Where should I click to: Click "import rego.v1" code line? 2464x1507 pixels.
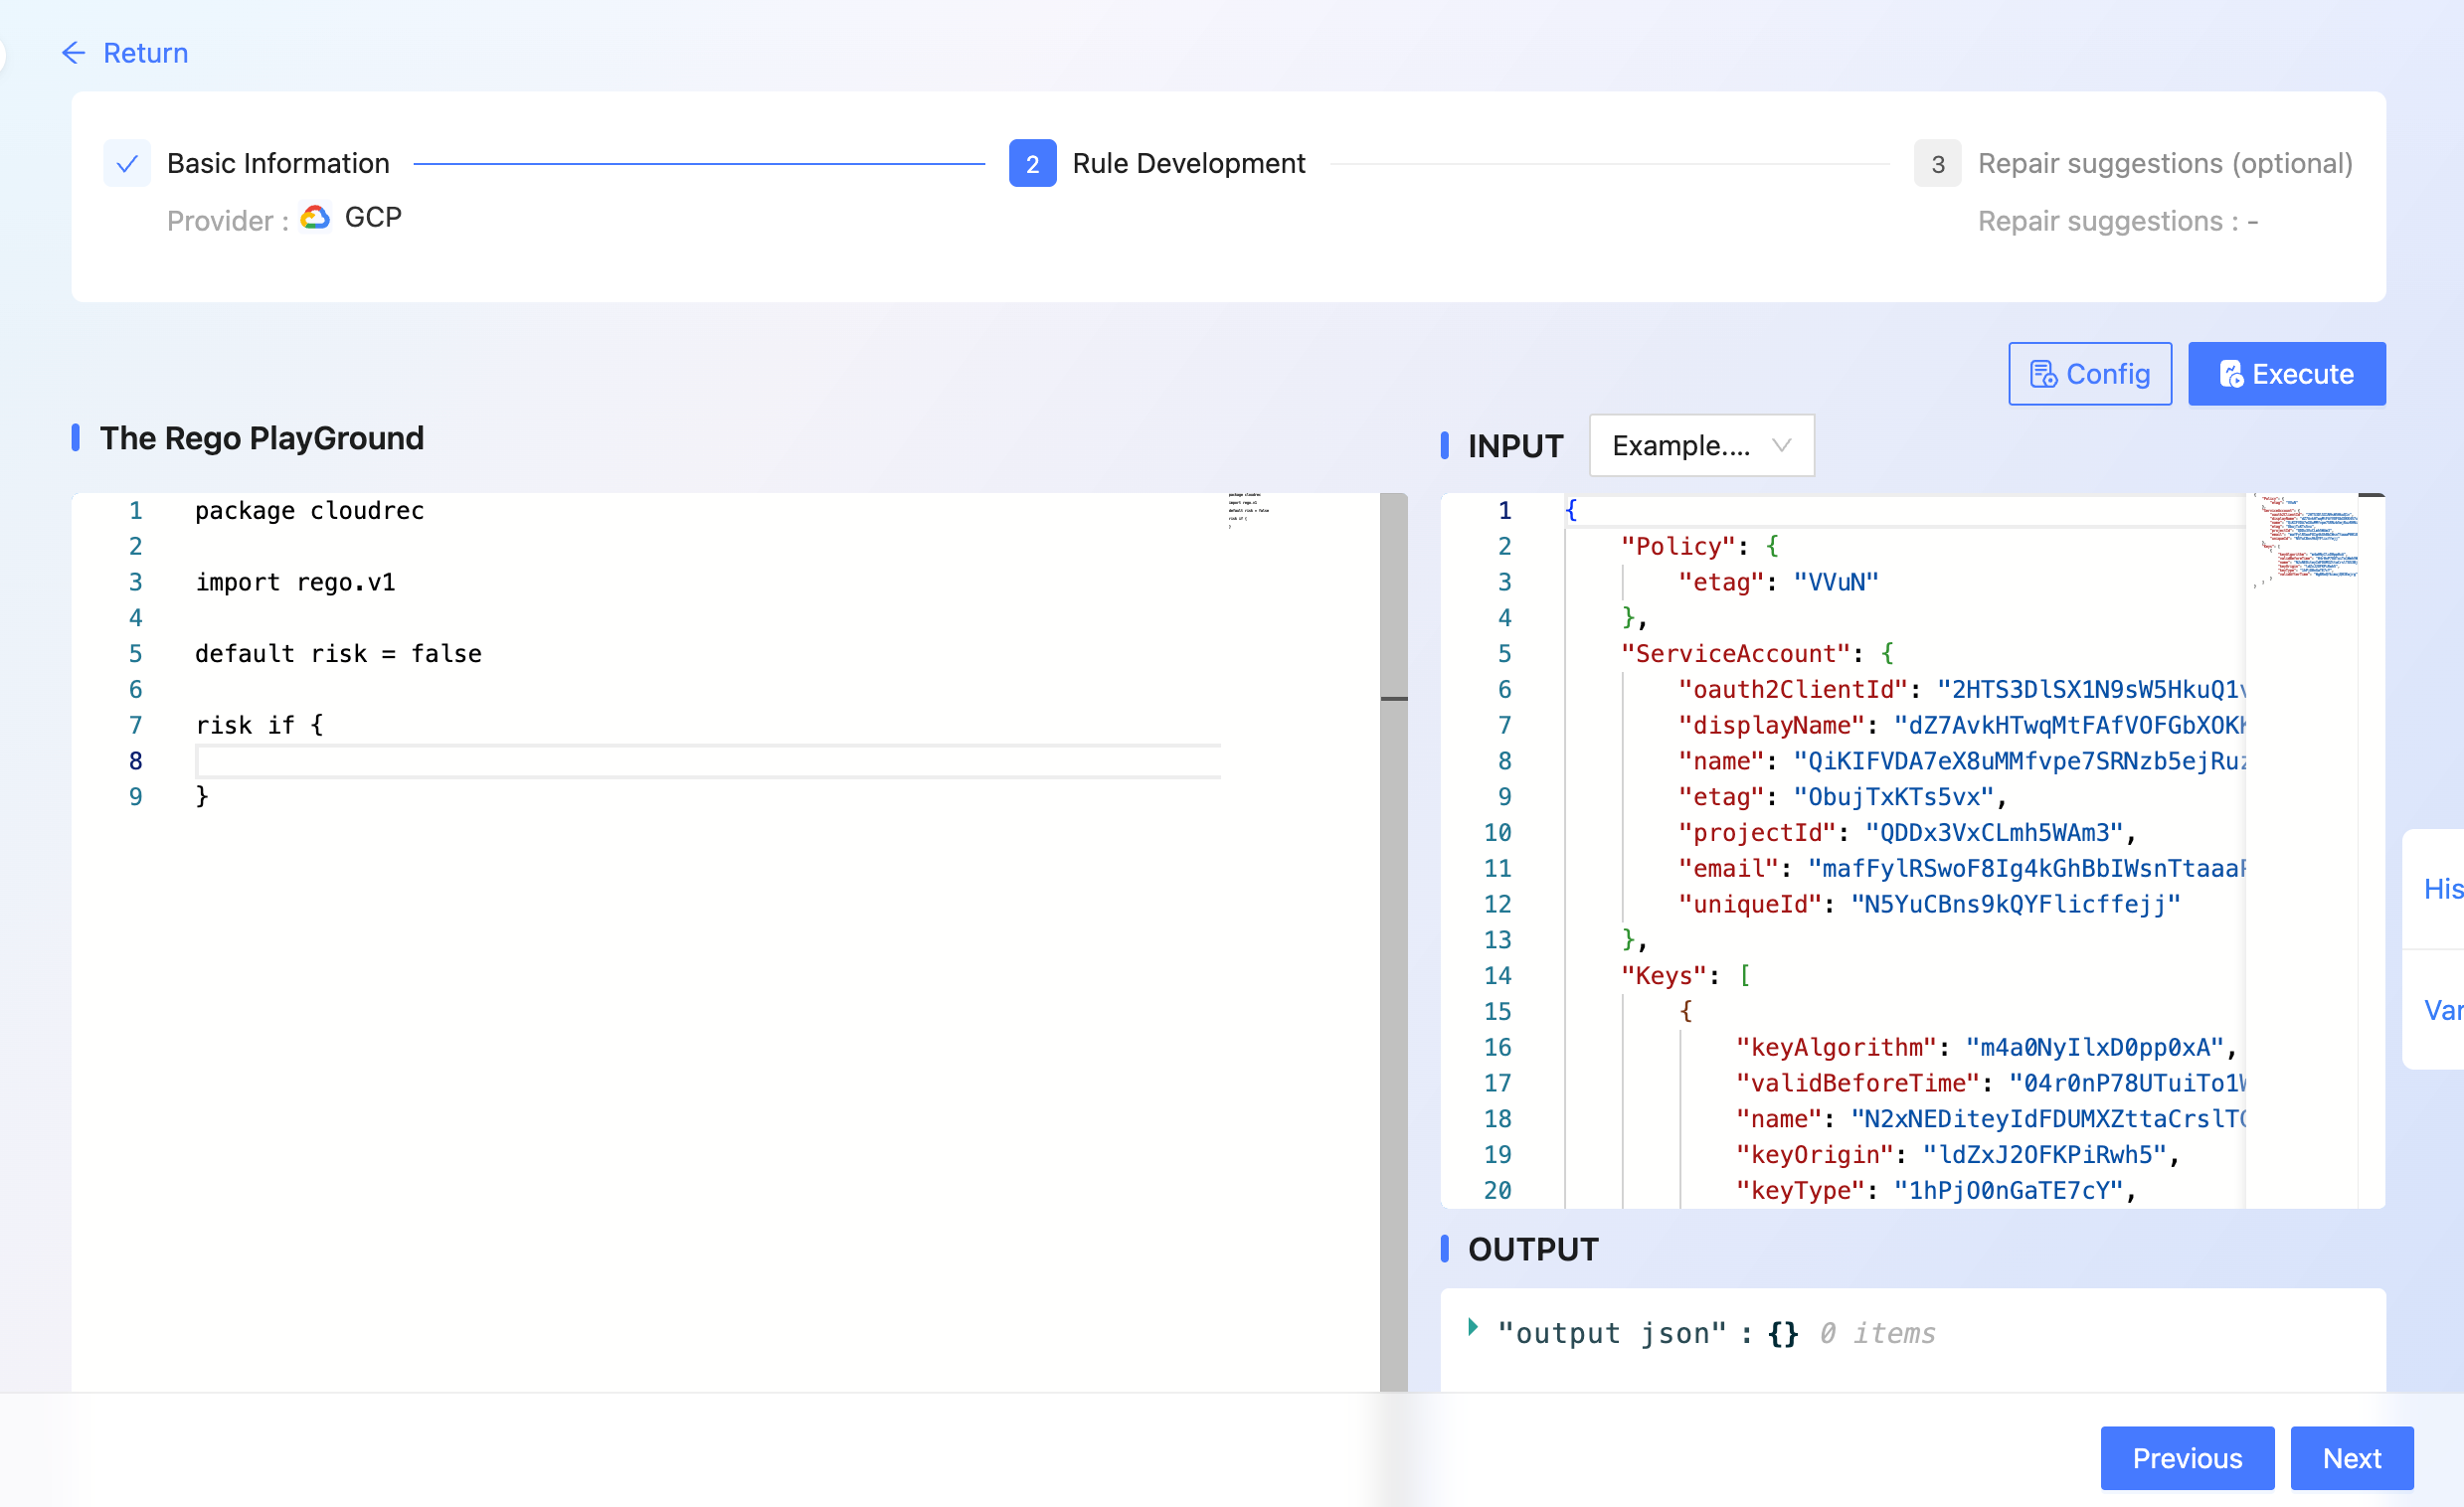[295, 583]
